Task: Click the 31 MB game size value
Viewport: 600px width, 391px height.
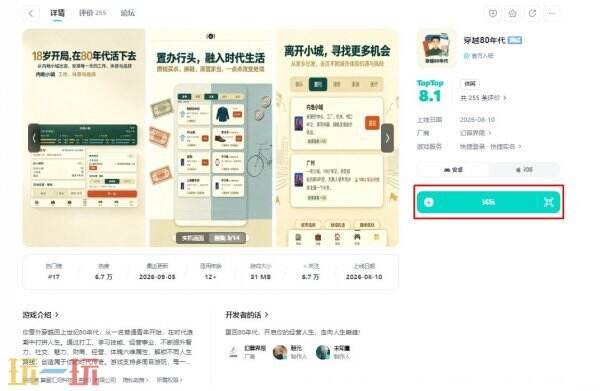Action: [x=261, y=277]
